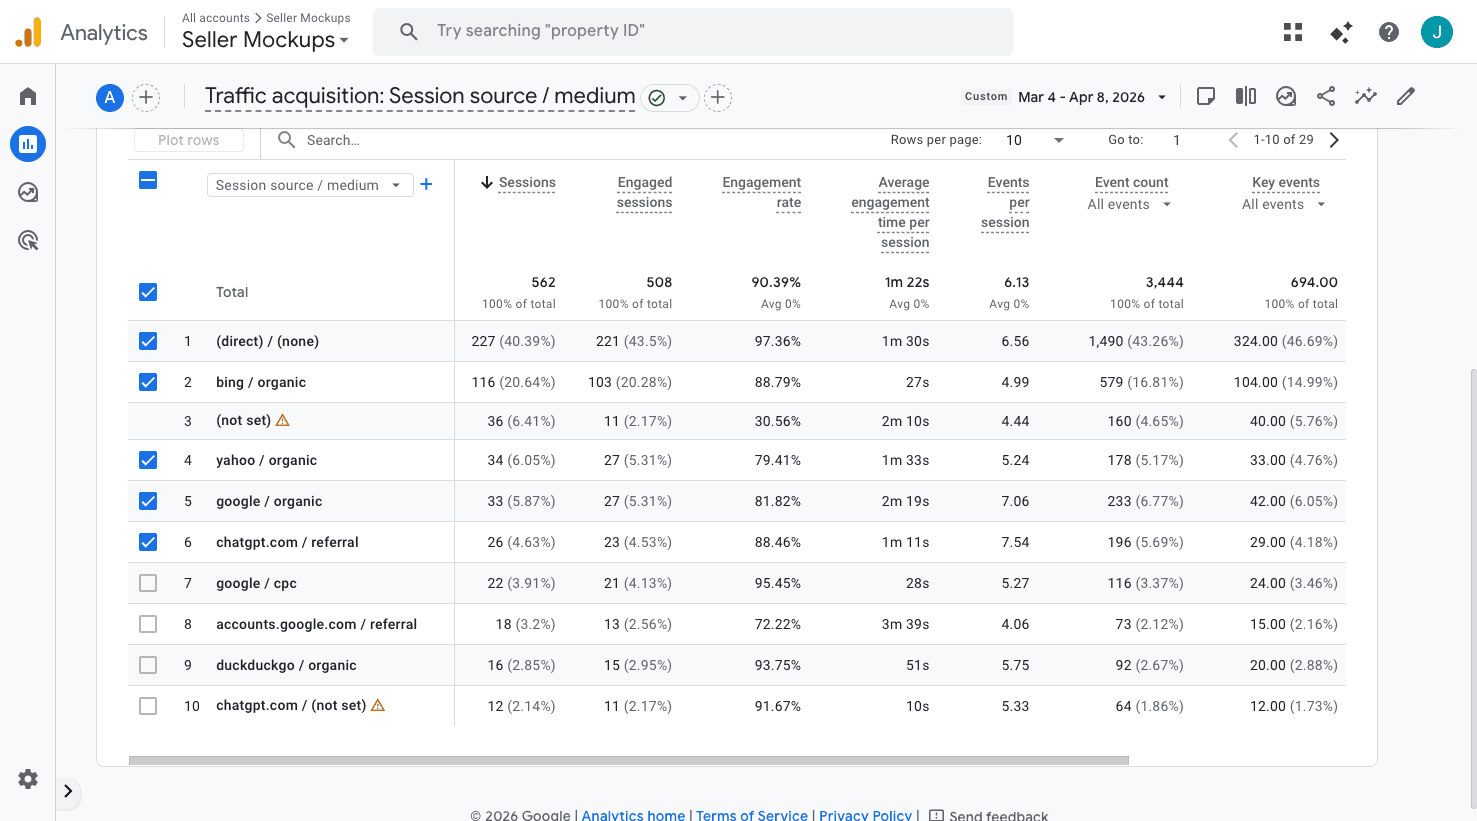Uncheck the bing / organic row
The width and height of the screenshot is (1477, 821).
[148, 381]
